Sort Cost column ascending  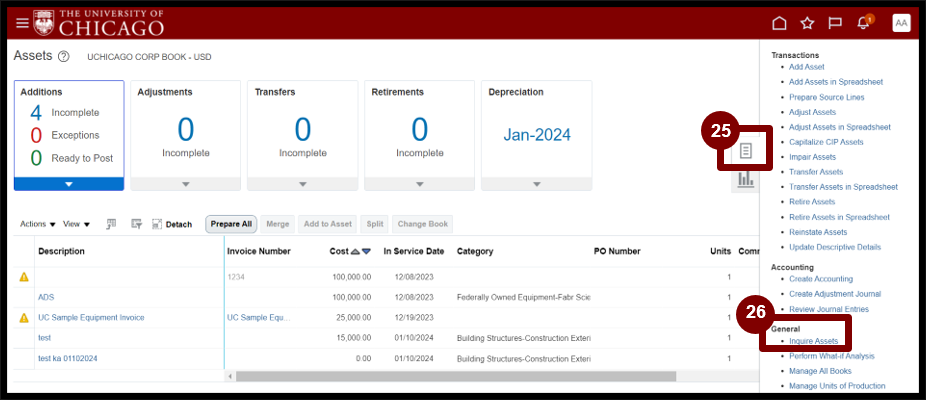tap(355, 251)
